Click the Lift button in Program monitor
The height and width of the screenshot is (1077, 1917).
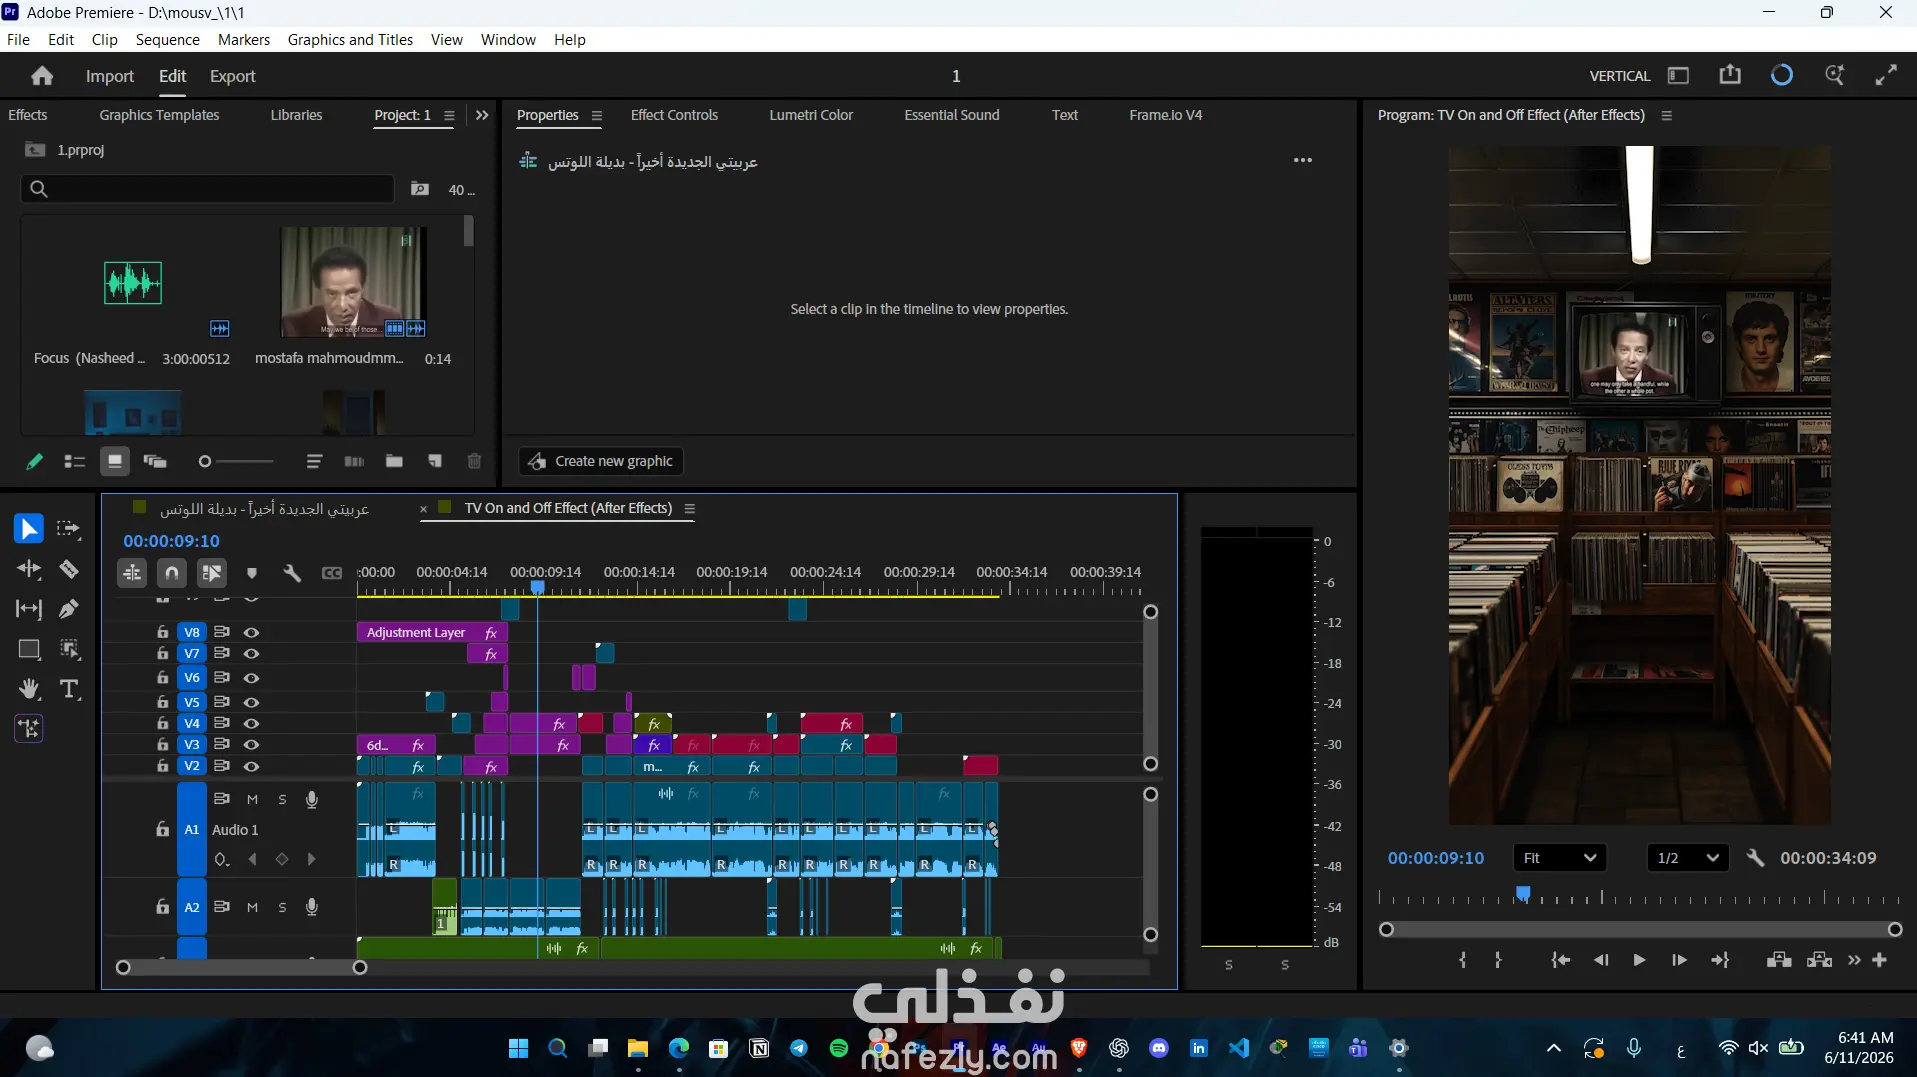[x=1779, y=960]
